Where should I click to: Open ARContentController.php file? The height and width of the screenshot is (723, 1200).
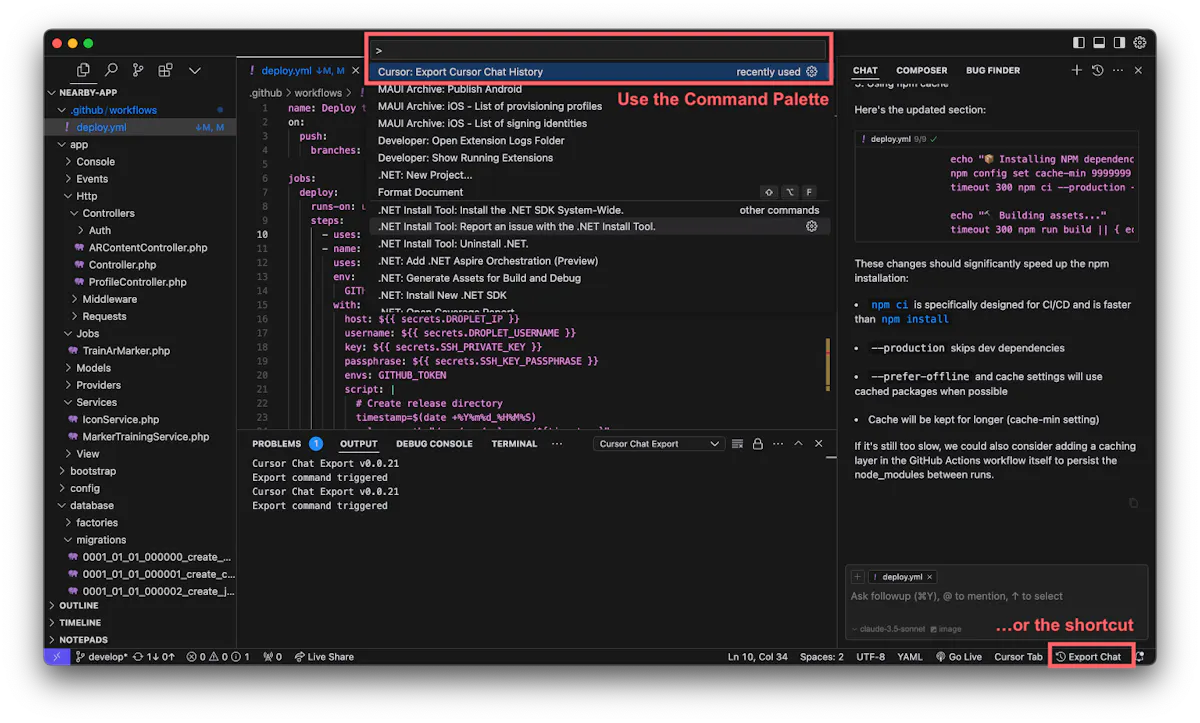point(148,248)
